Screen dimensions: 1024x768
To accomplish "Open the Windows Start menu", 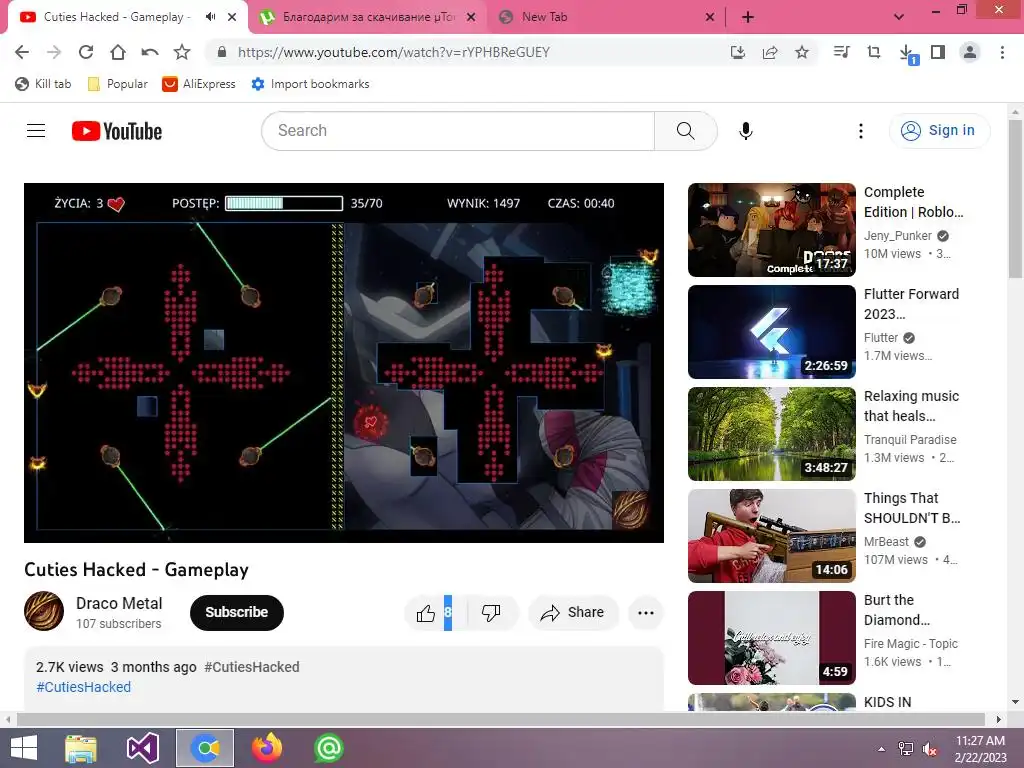I will (24, 748).
